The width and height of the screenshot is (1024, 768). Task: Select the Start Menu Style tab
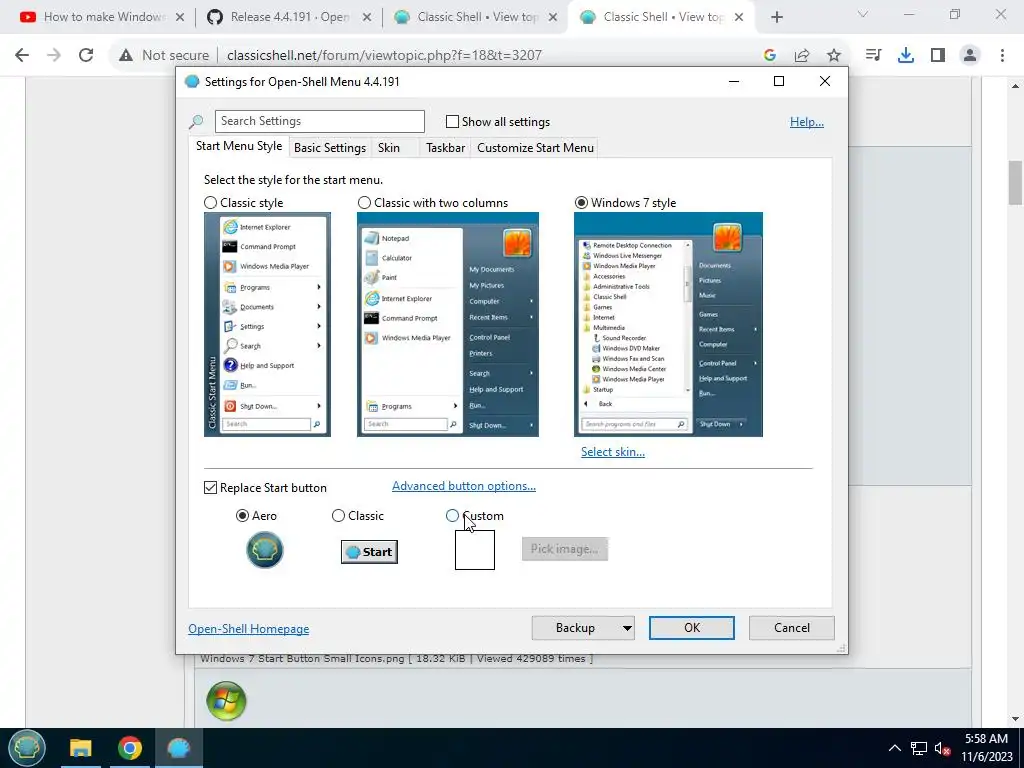[x=239, y=146]
